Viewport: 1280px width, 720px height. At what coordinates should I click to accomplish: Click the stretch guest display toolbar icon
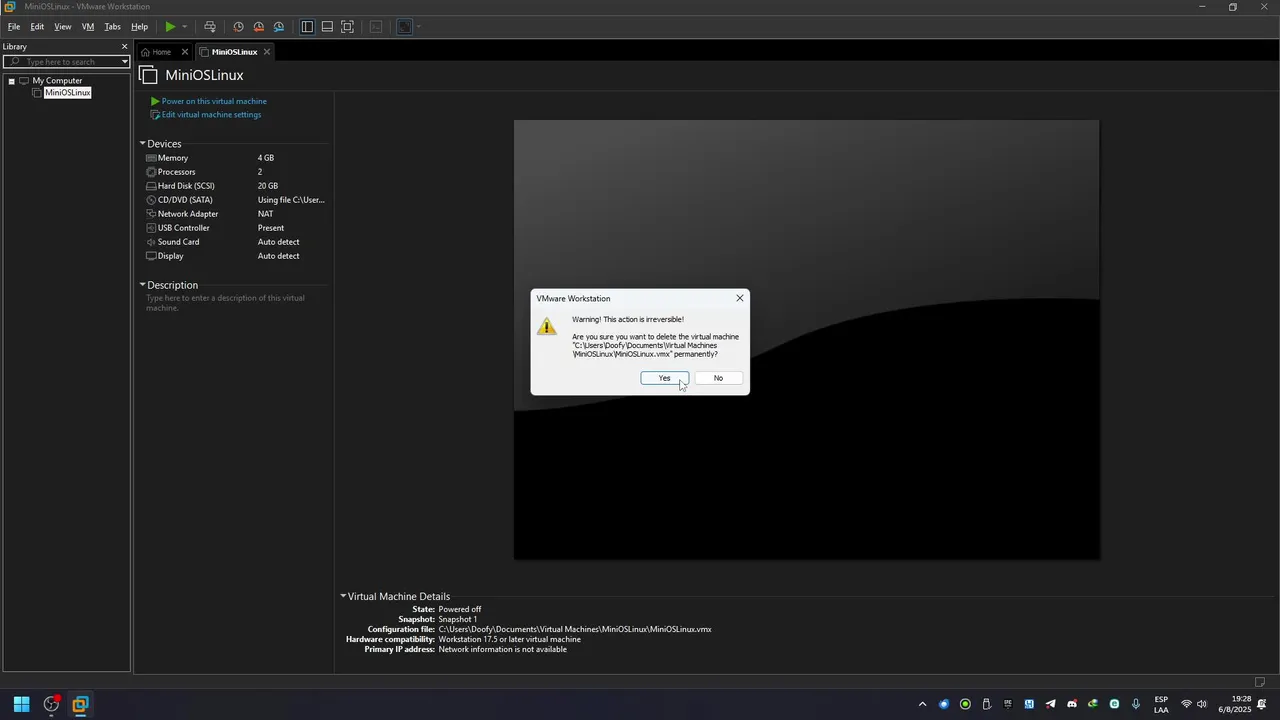404,27
